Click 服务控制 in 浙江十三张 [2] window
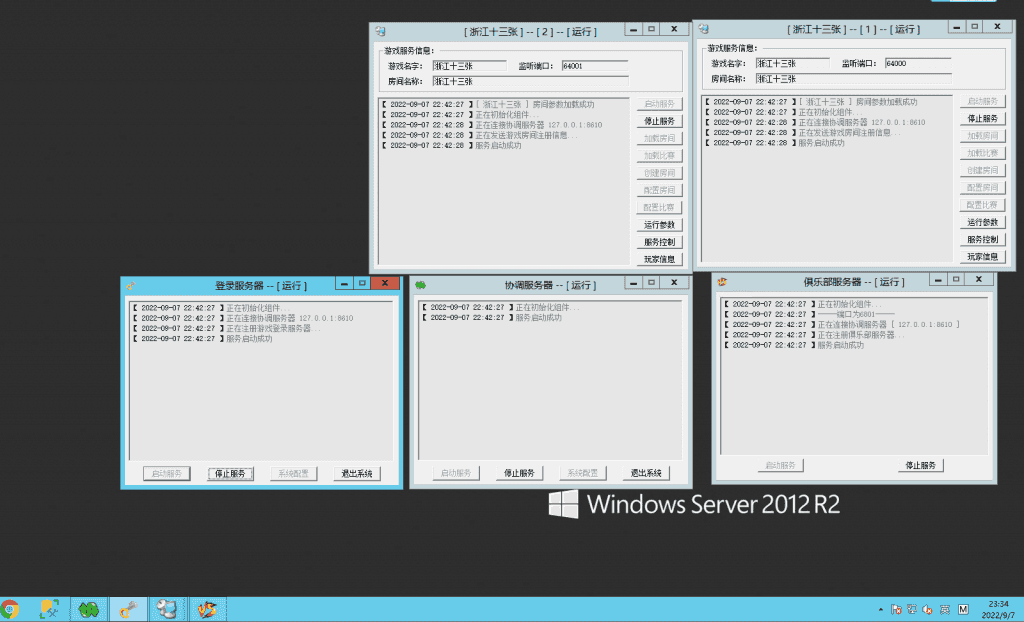1024x622 pixels. click(659, 242)
